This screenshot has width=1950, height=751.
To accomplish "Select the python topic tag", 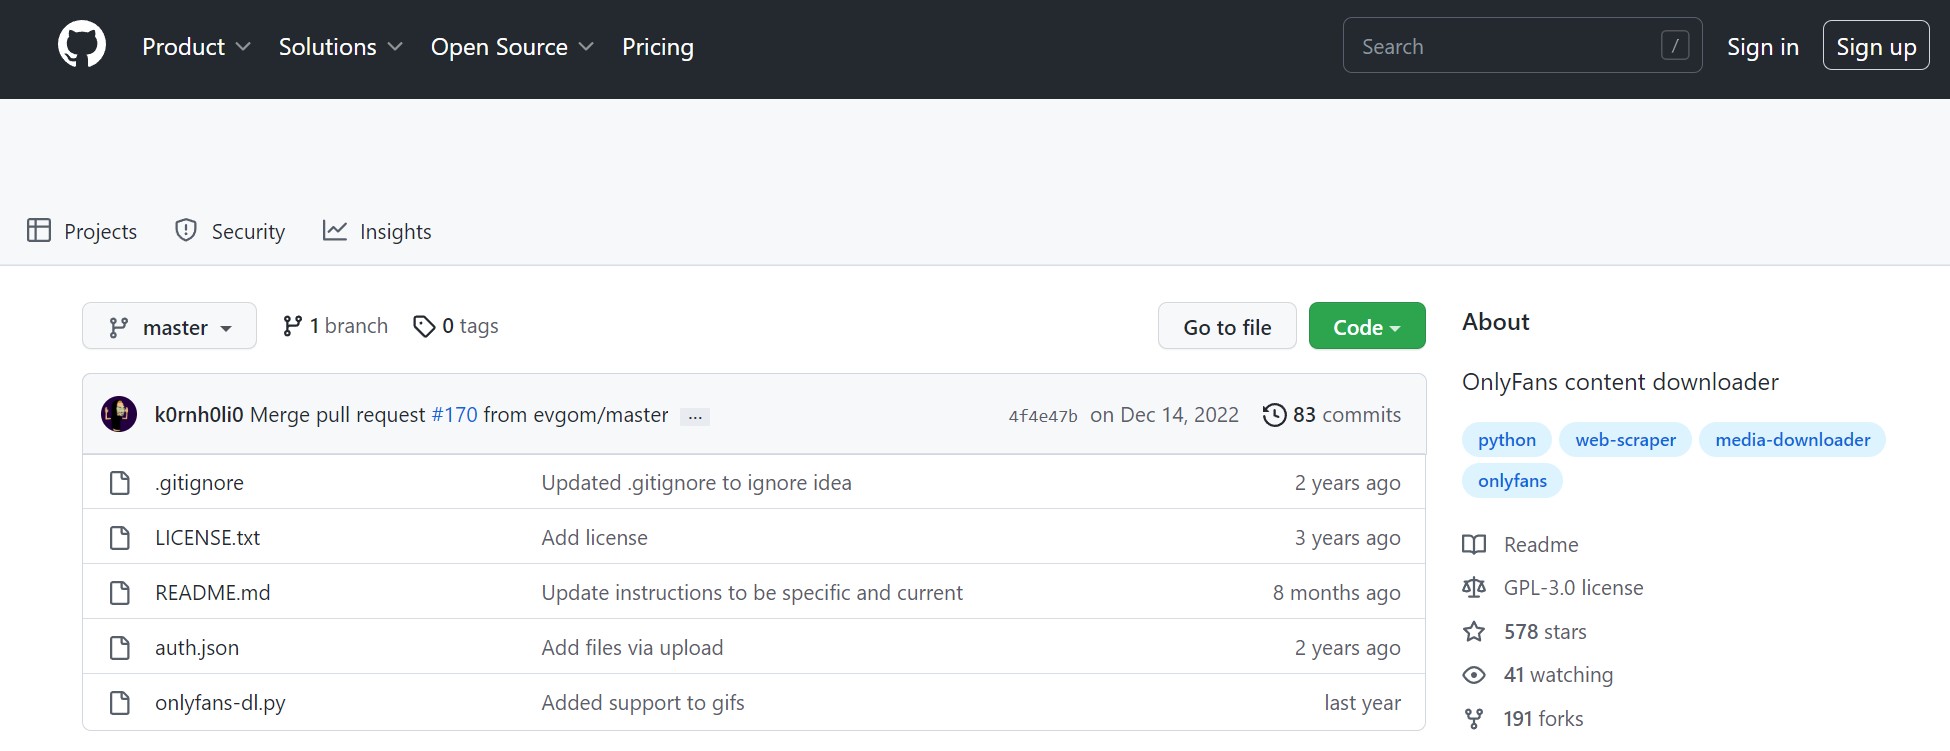I will (1507, 440).
